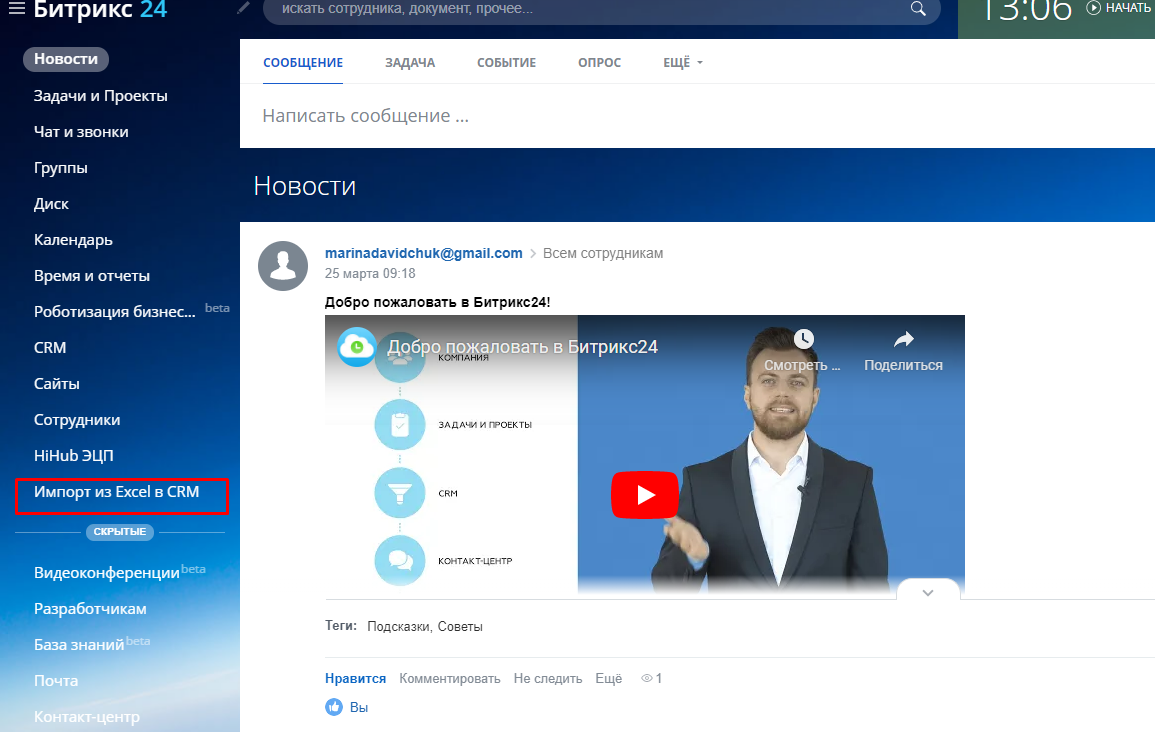The height and width of the screenshot is (732, 1155).
Task: Open marinadavidchuk@gmail.com profile link
Action: [x=423, y=253]
